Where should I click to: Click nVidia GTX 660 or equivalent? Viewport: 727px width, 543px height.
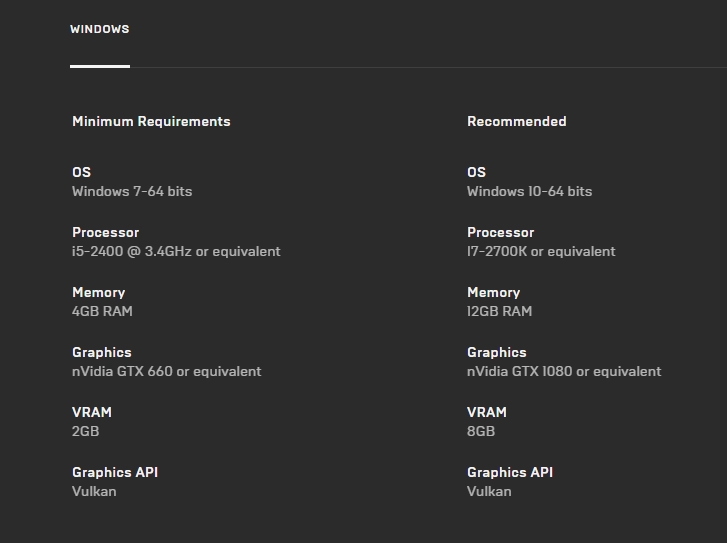166,371
